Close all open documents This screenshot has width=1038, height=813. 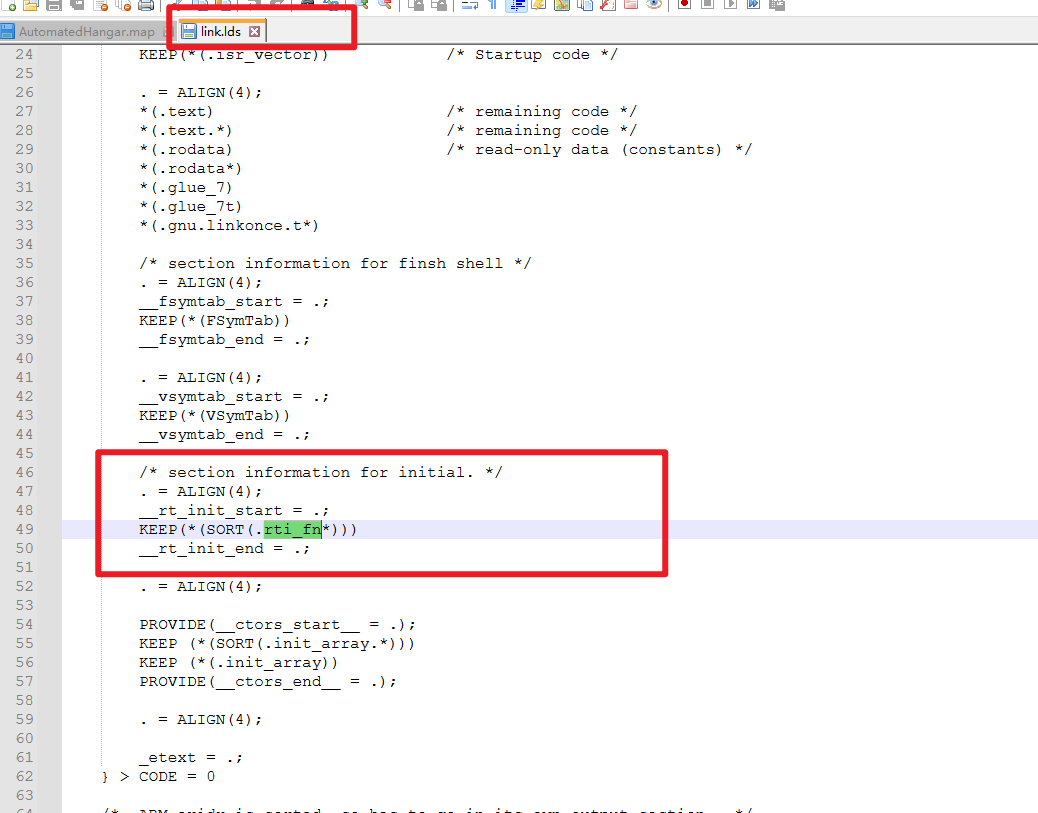[122, 5]
